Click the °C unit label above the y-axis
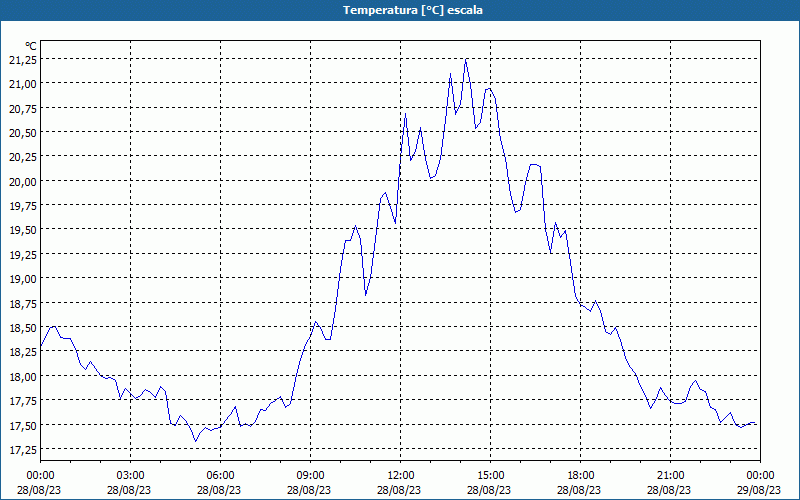The width and height of the screenshot is (800, 500). click(x=31, y=46)
